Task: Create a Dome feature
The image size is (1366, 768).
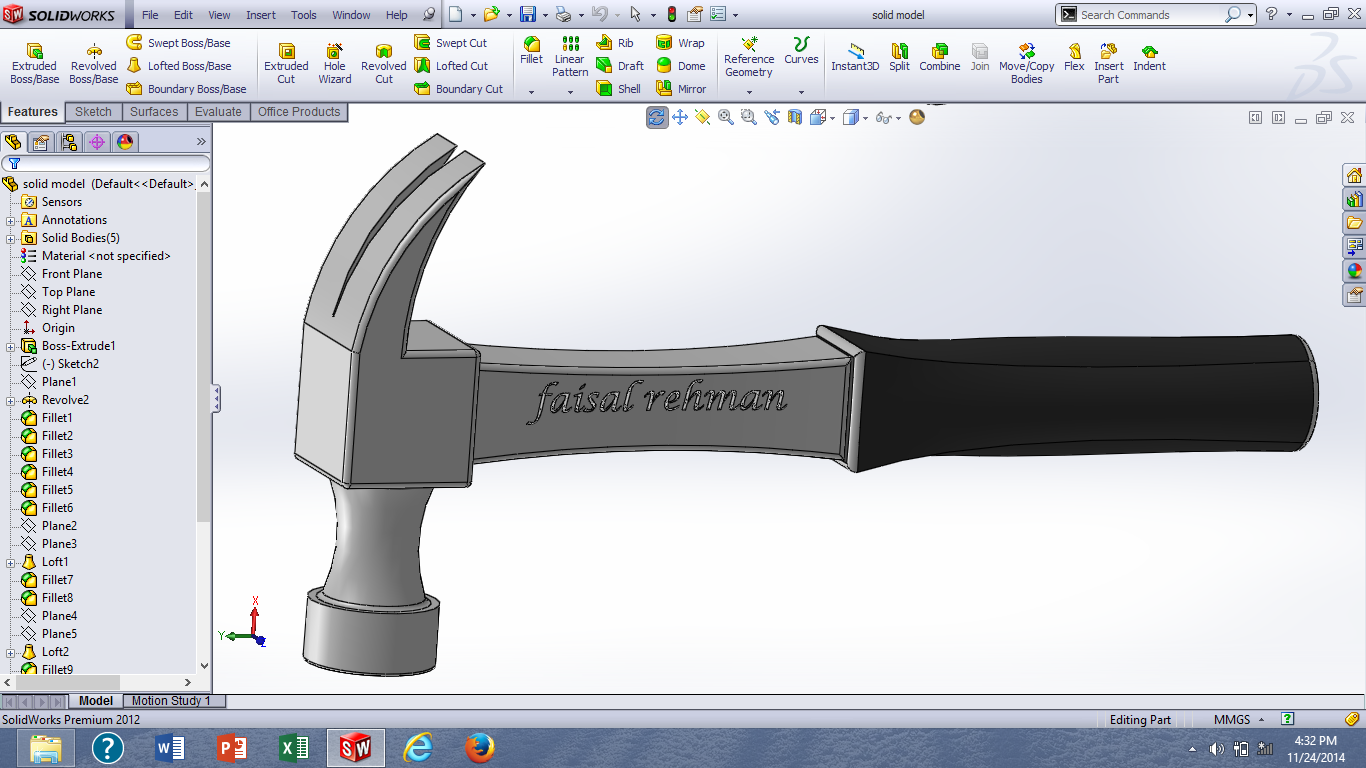Action: point(680,66)
